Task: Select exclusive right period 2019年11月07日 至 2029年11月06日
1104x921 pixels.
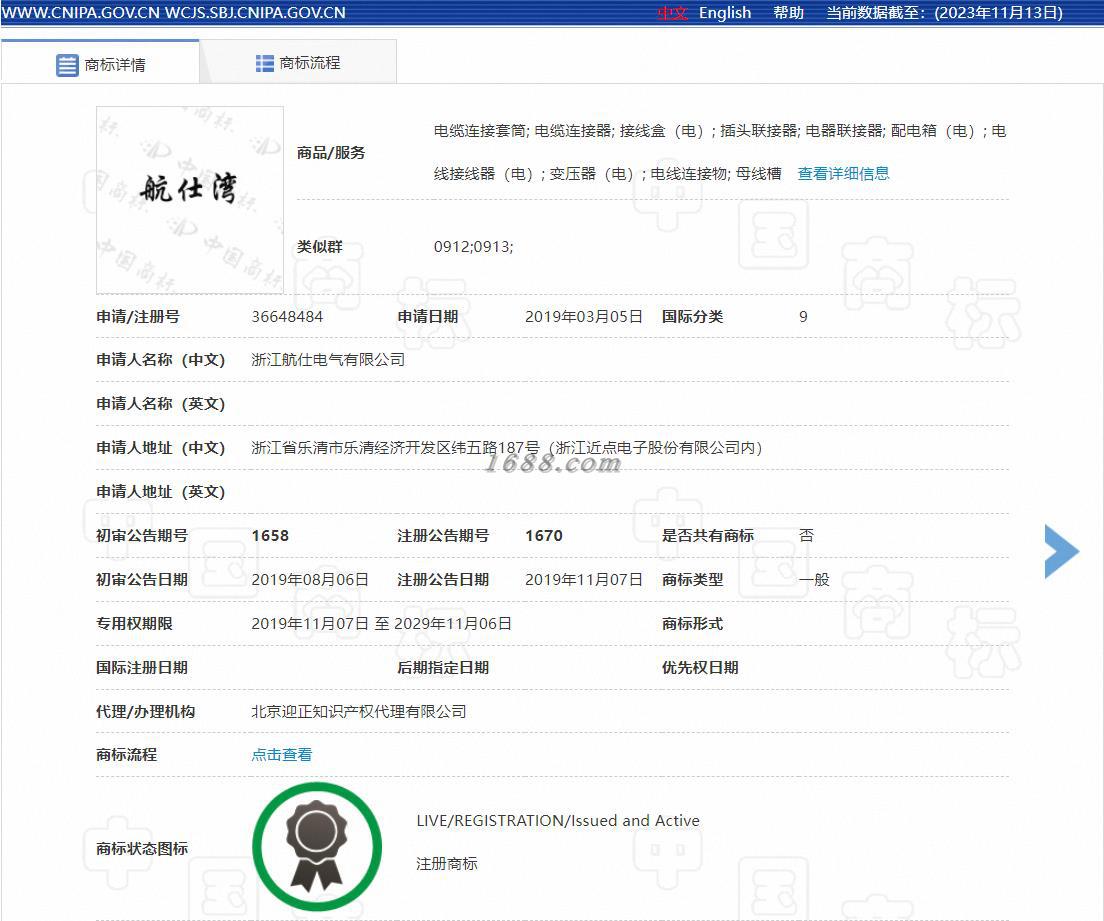Action: (382, 624)
